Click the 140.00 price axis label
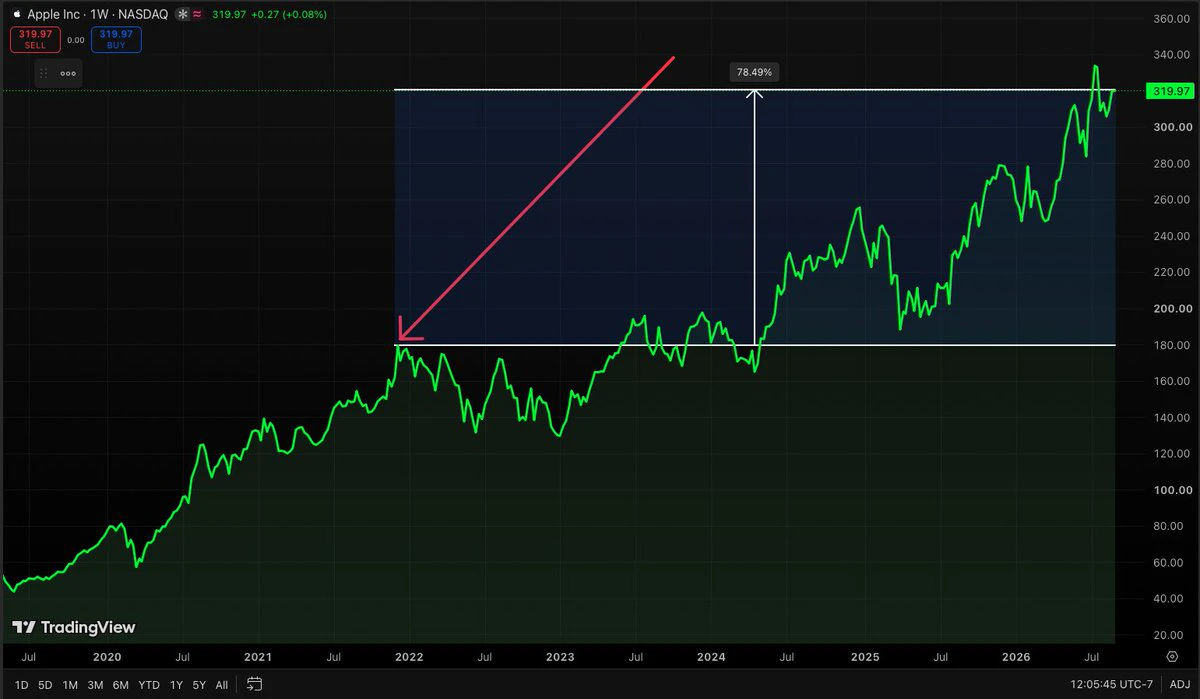This screenshot has height=699, width=1200. (1170, 418)
